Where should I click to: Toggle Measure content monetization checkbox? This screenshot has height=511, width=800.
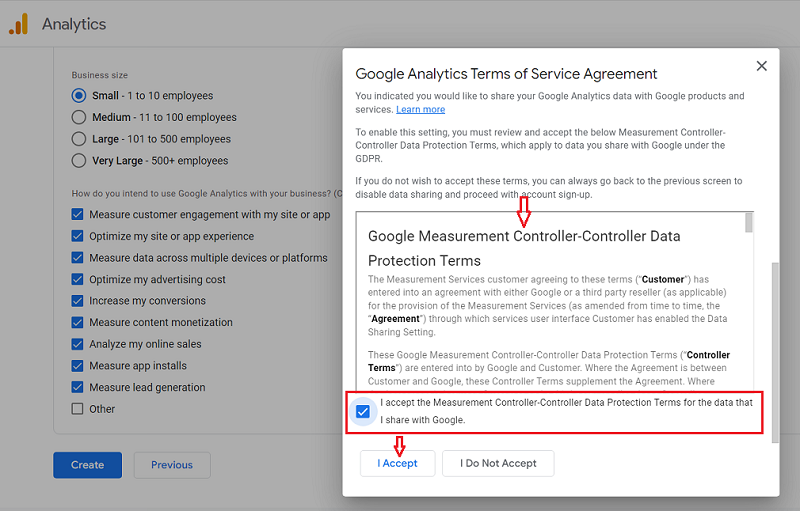click(77, 322)
